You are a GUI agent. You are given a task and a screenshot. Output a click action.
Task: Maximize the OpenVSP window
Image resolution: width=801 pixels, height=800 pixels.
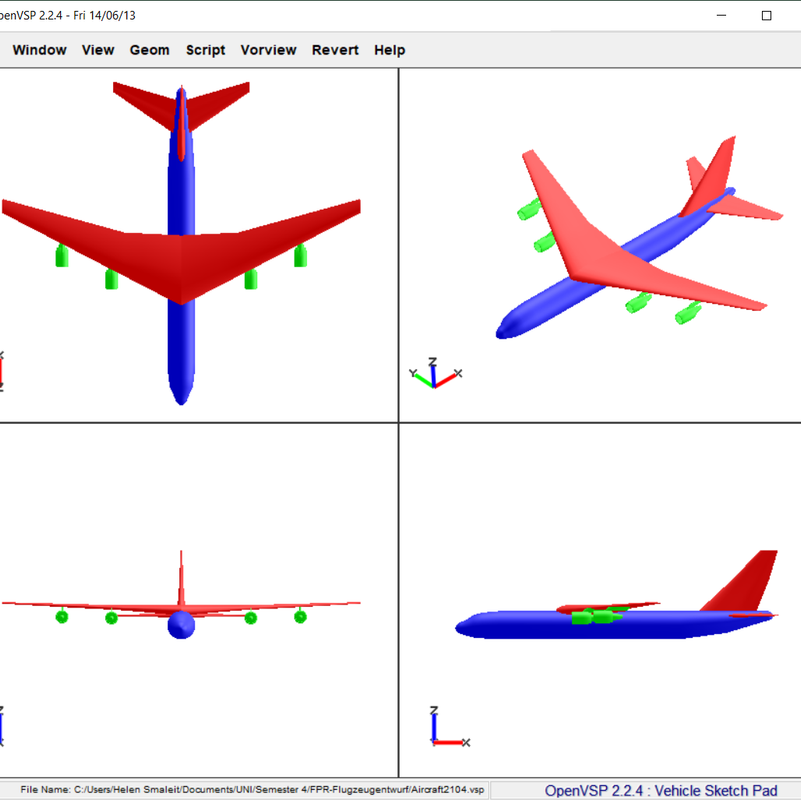[766, 15]
